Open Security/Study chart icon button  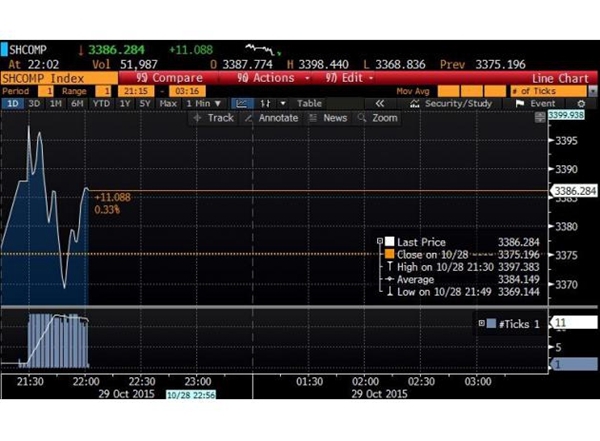451,103
